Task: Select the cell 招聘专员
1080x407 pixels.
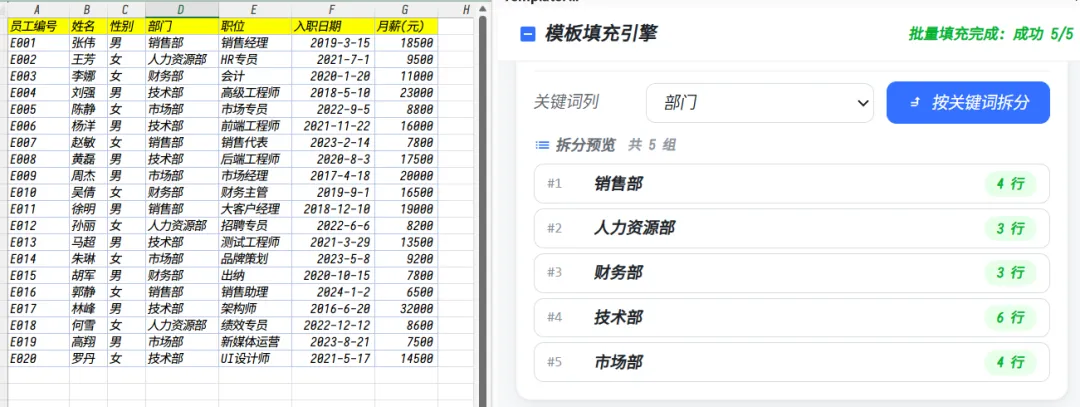Action: pyautogui.click(x=255, y=225)
